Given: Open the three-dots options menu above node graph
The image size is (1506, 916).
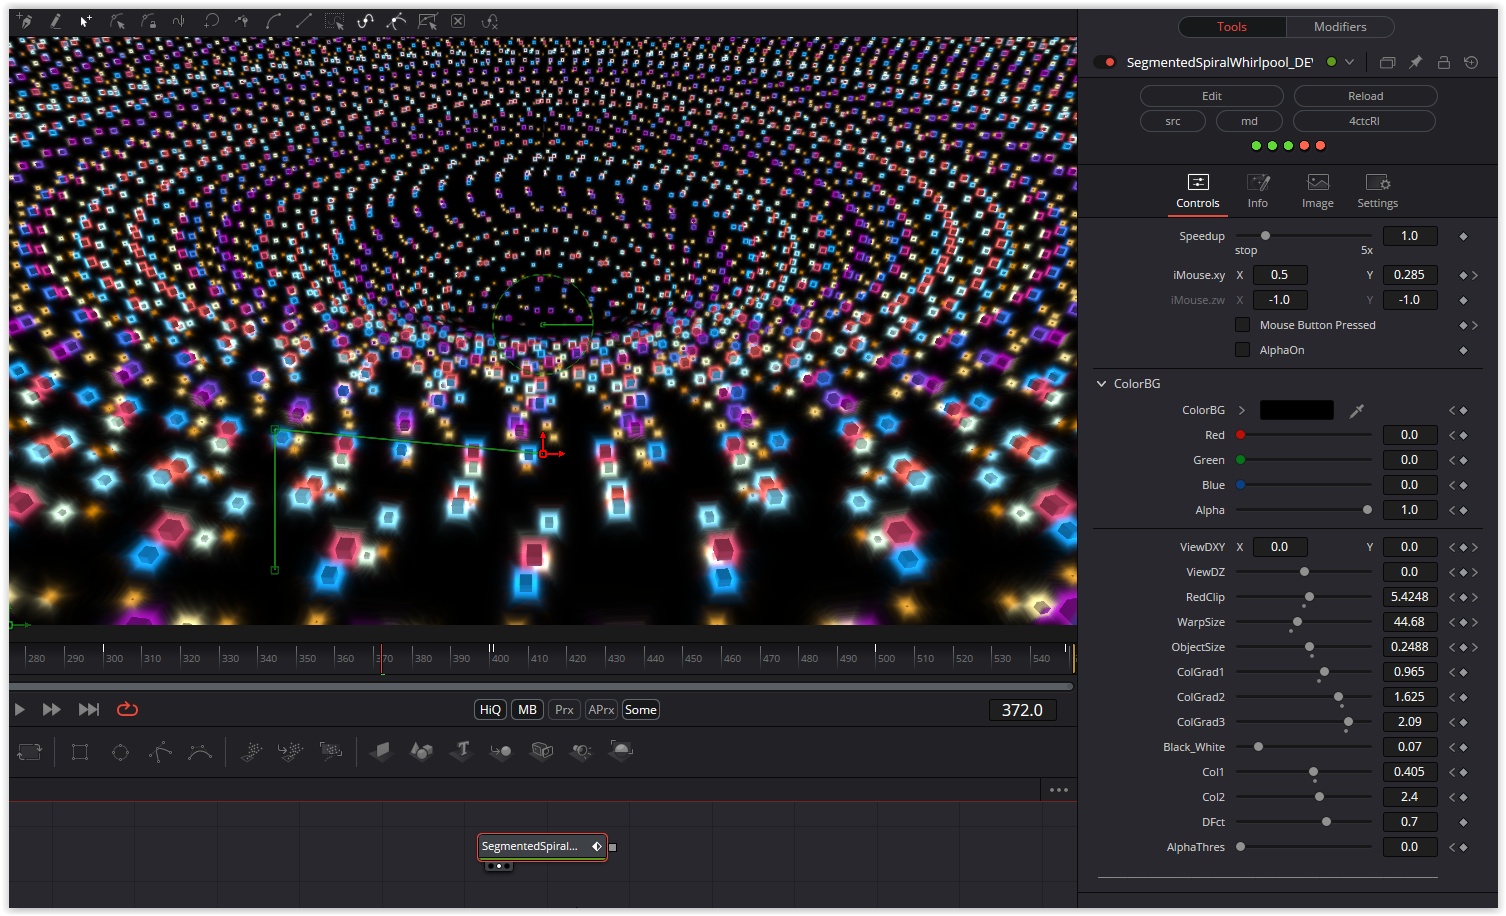Looking at the screenshot, I should pos(1059,790).
